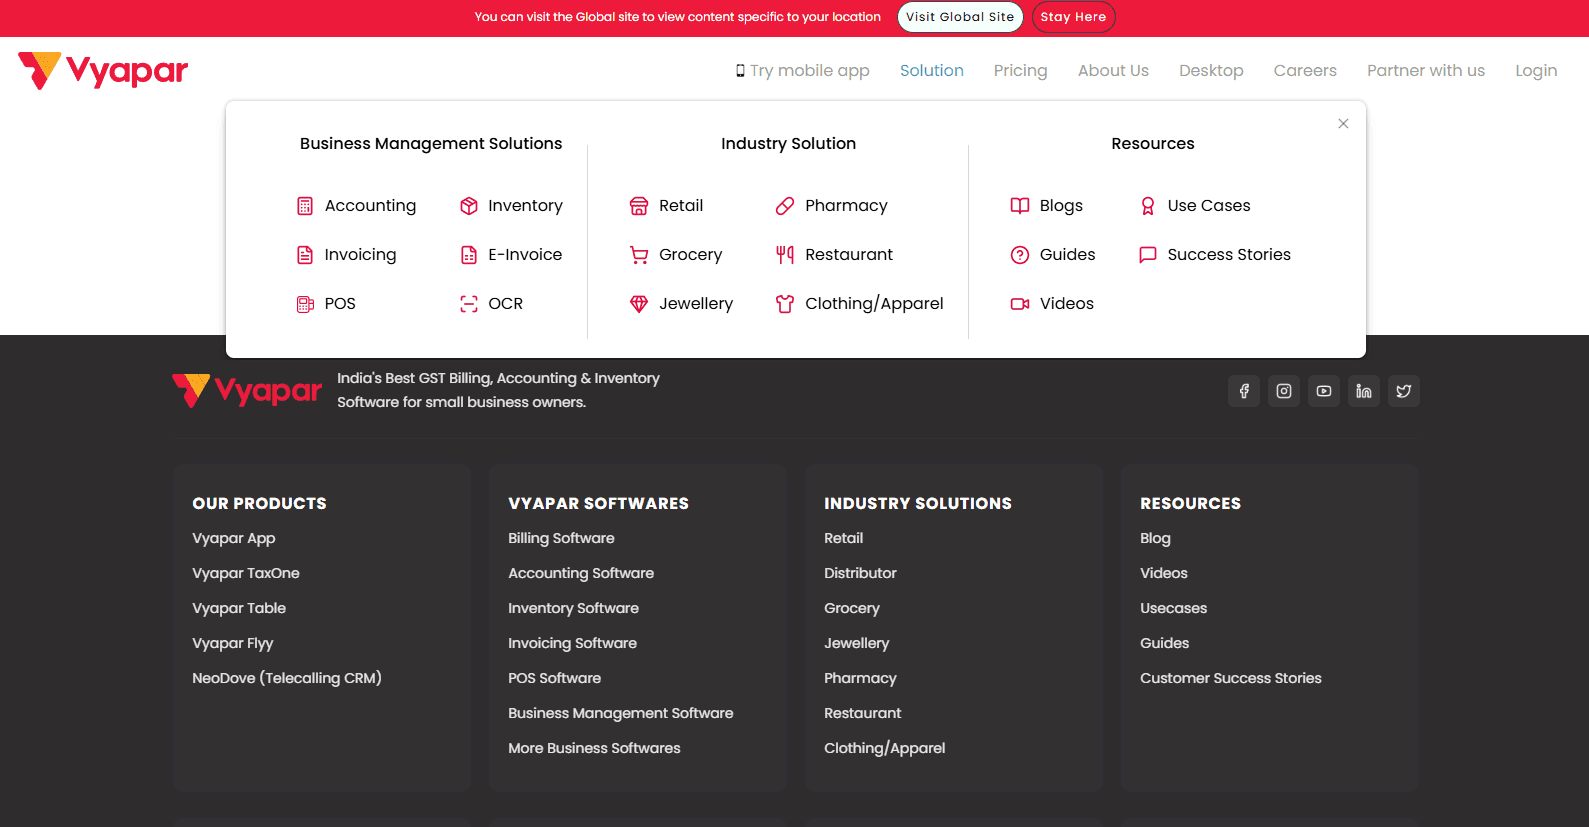The image size is (1589, 827).
Task: Click the Restaurant fork and knife icon
Action: [785, 255]
